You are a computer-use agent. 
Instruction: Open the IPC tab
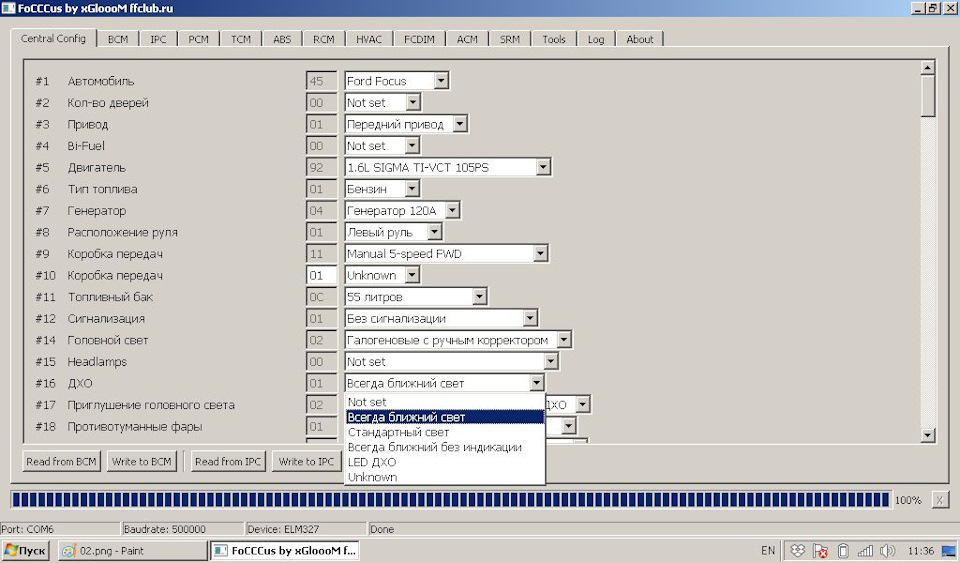pyautogui.click(x=158, y=39)
